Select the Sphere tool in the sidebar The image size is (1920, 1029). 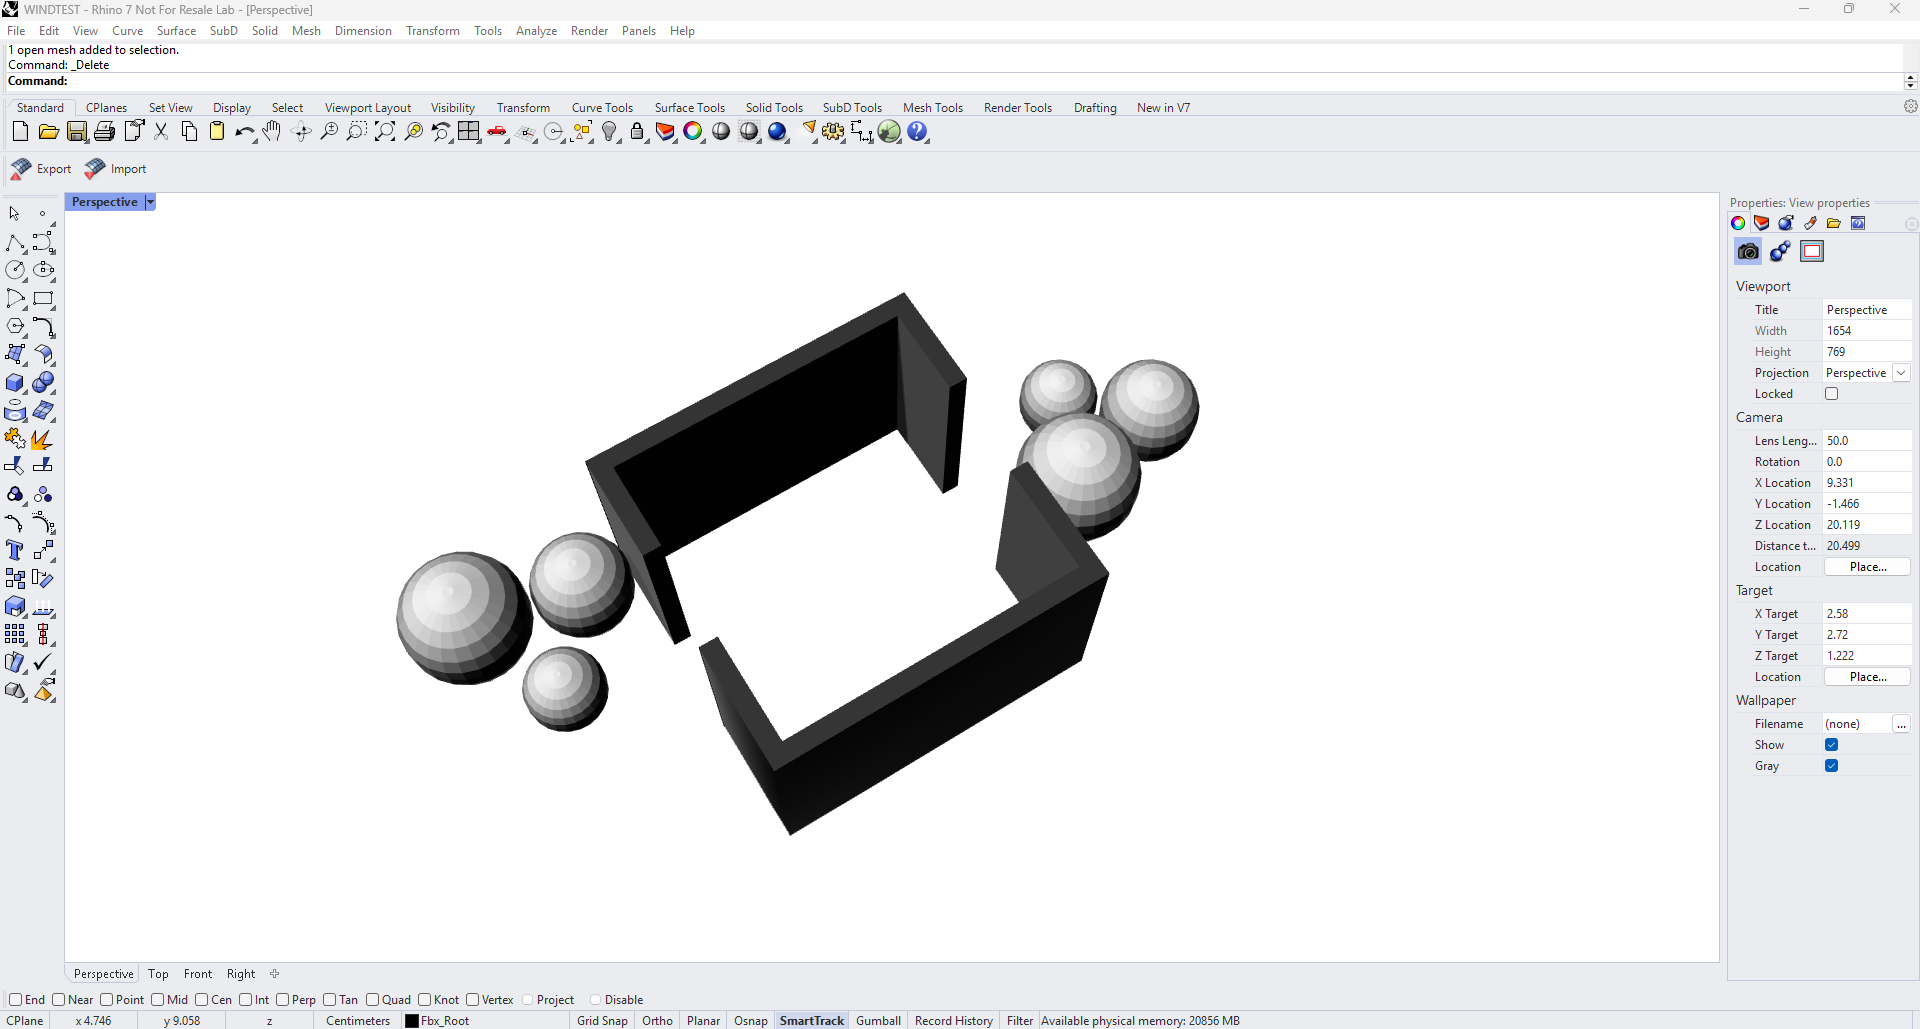point(44,382)
